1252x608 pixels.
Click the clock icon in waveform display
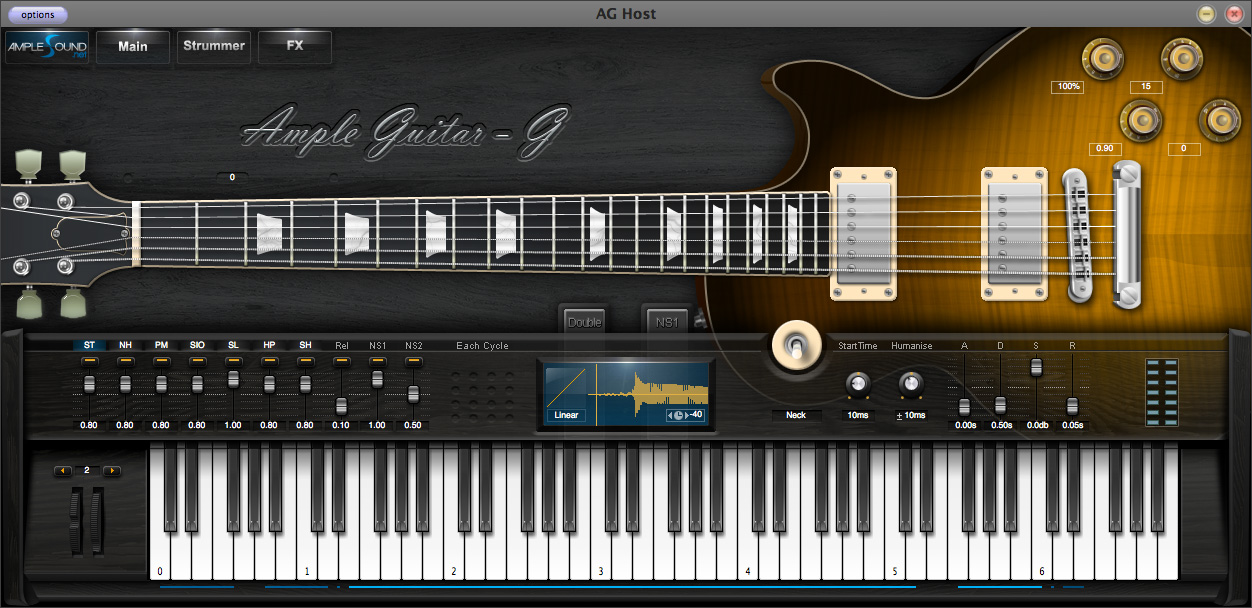pos(679,415)
